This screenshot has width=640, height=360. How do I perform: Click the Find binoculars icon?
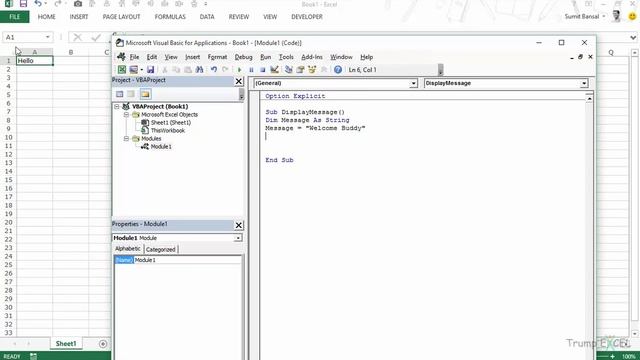click(x=199, y=70)
